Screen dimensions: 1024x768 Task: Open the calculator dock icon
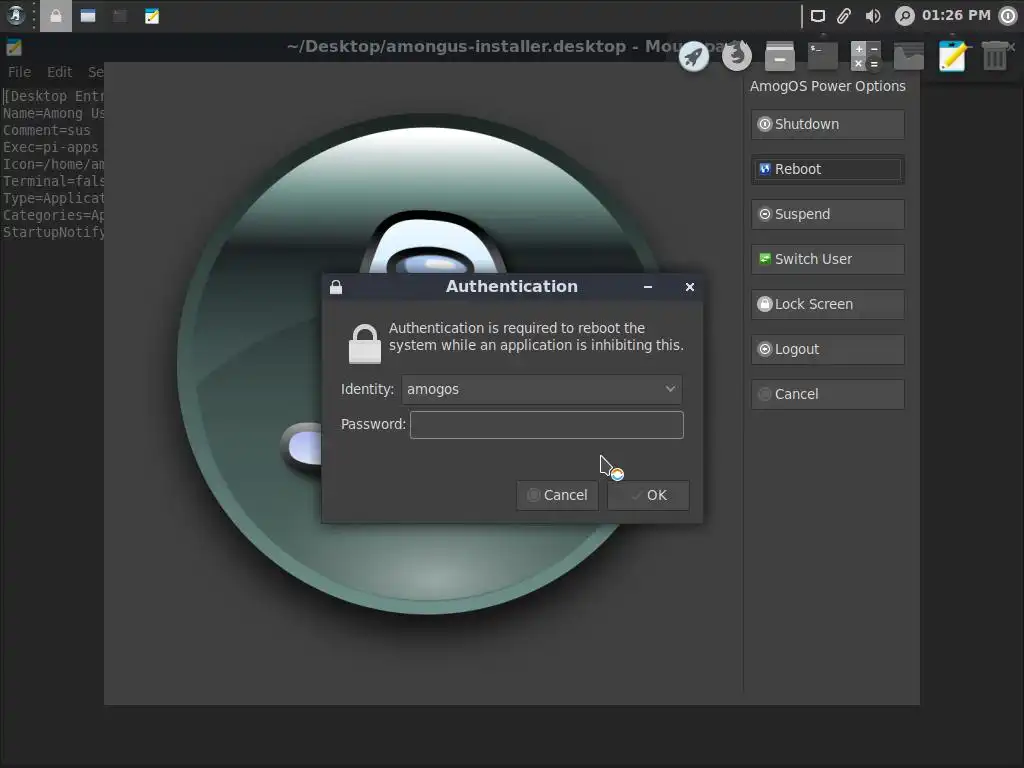point(866,56)
